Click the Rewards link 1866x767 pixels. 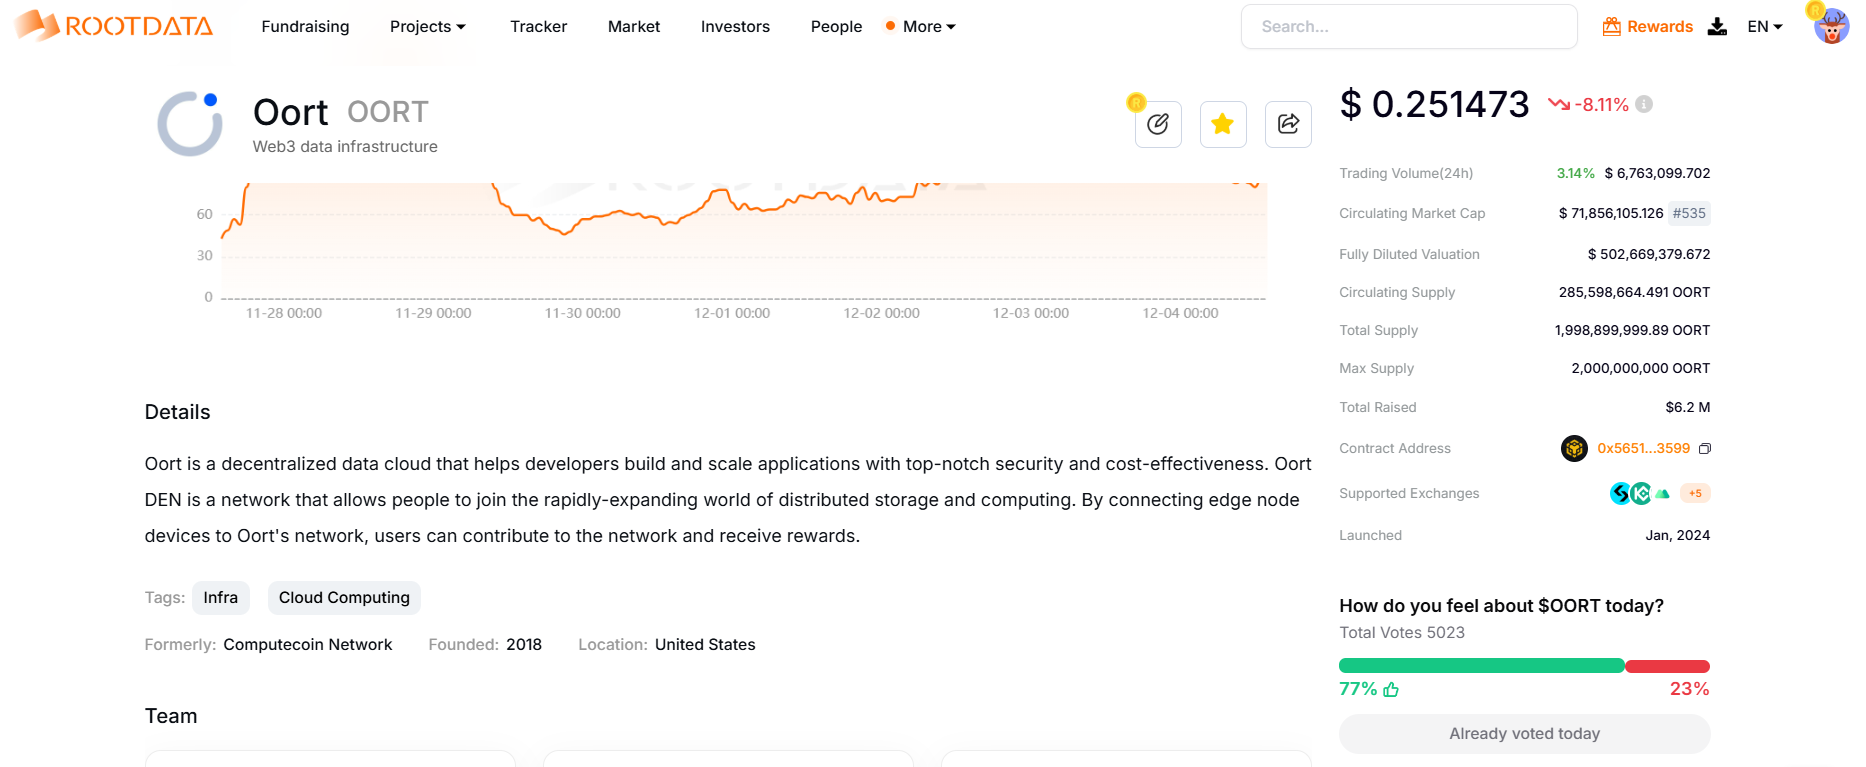(x=1660, y=27)
